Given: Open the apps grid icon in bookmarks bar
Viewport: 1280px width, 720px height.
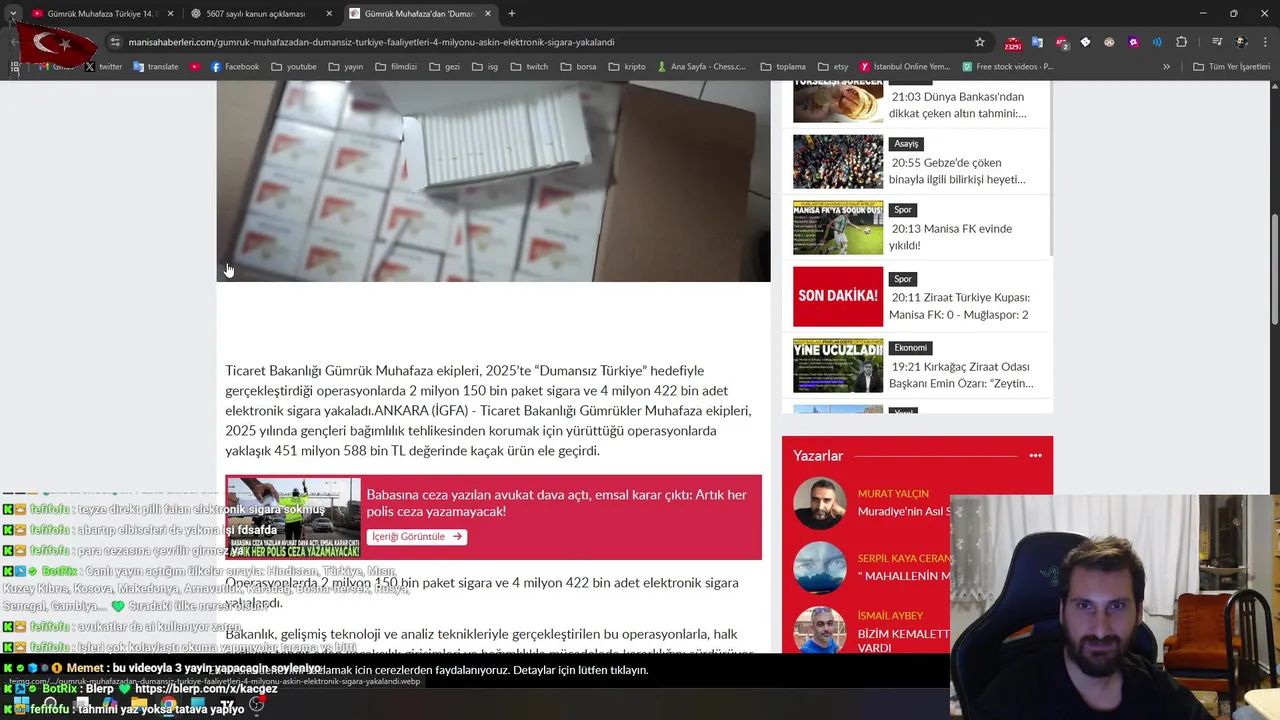Looking at the screenshot, I should tap(14, 67).
